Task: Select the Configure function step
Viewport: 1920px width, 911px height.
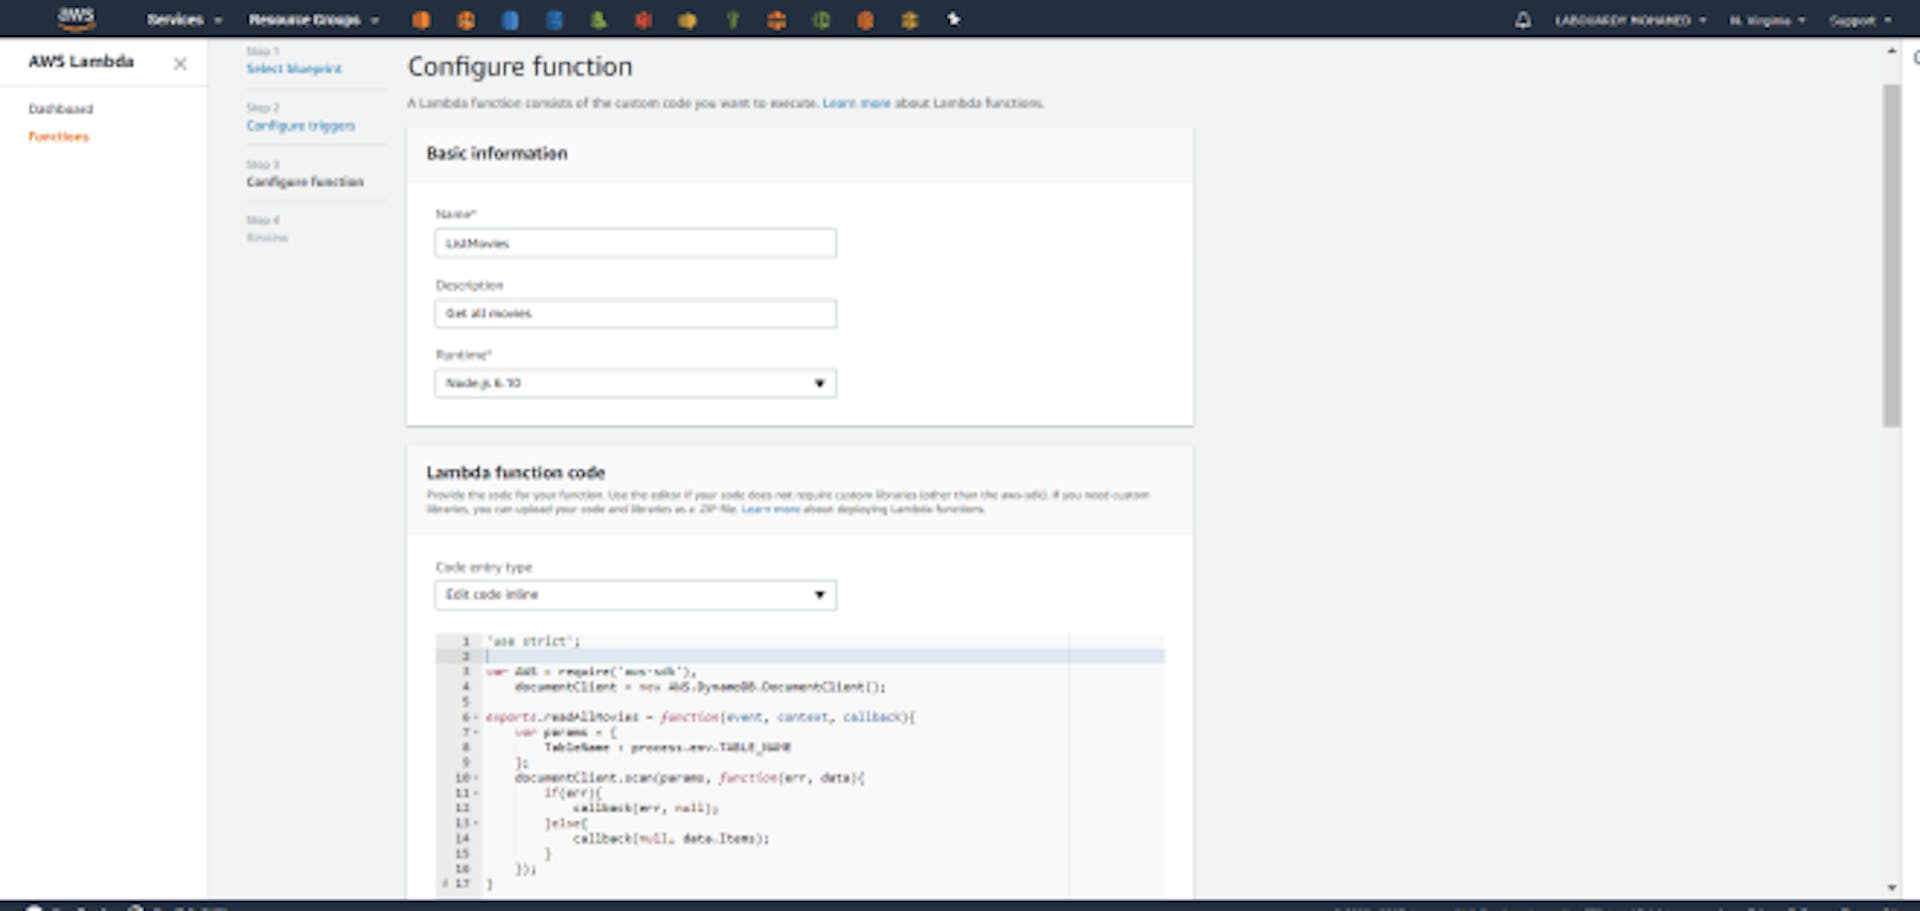Action: [x=305, y=181]
